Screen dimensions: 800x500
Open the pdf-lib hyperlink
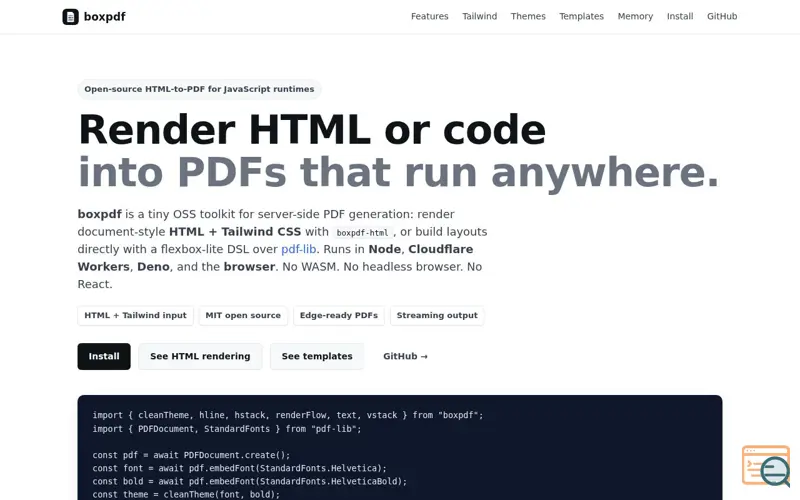(298, 249)
